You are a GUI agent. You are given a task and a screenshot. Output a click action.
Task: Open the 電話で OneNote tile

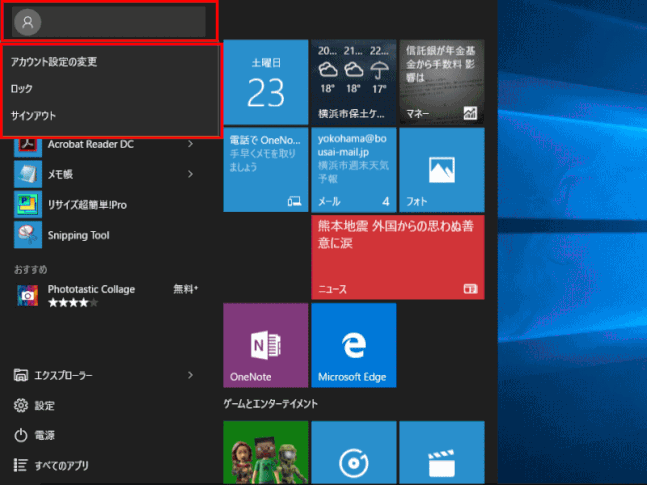[x=266, y=170]
